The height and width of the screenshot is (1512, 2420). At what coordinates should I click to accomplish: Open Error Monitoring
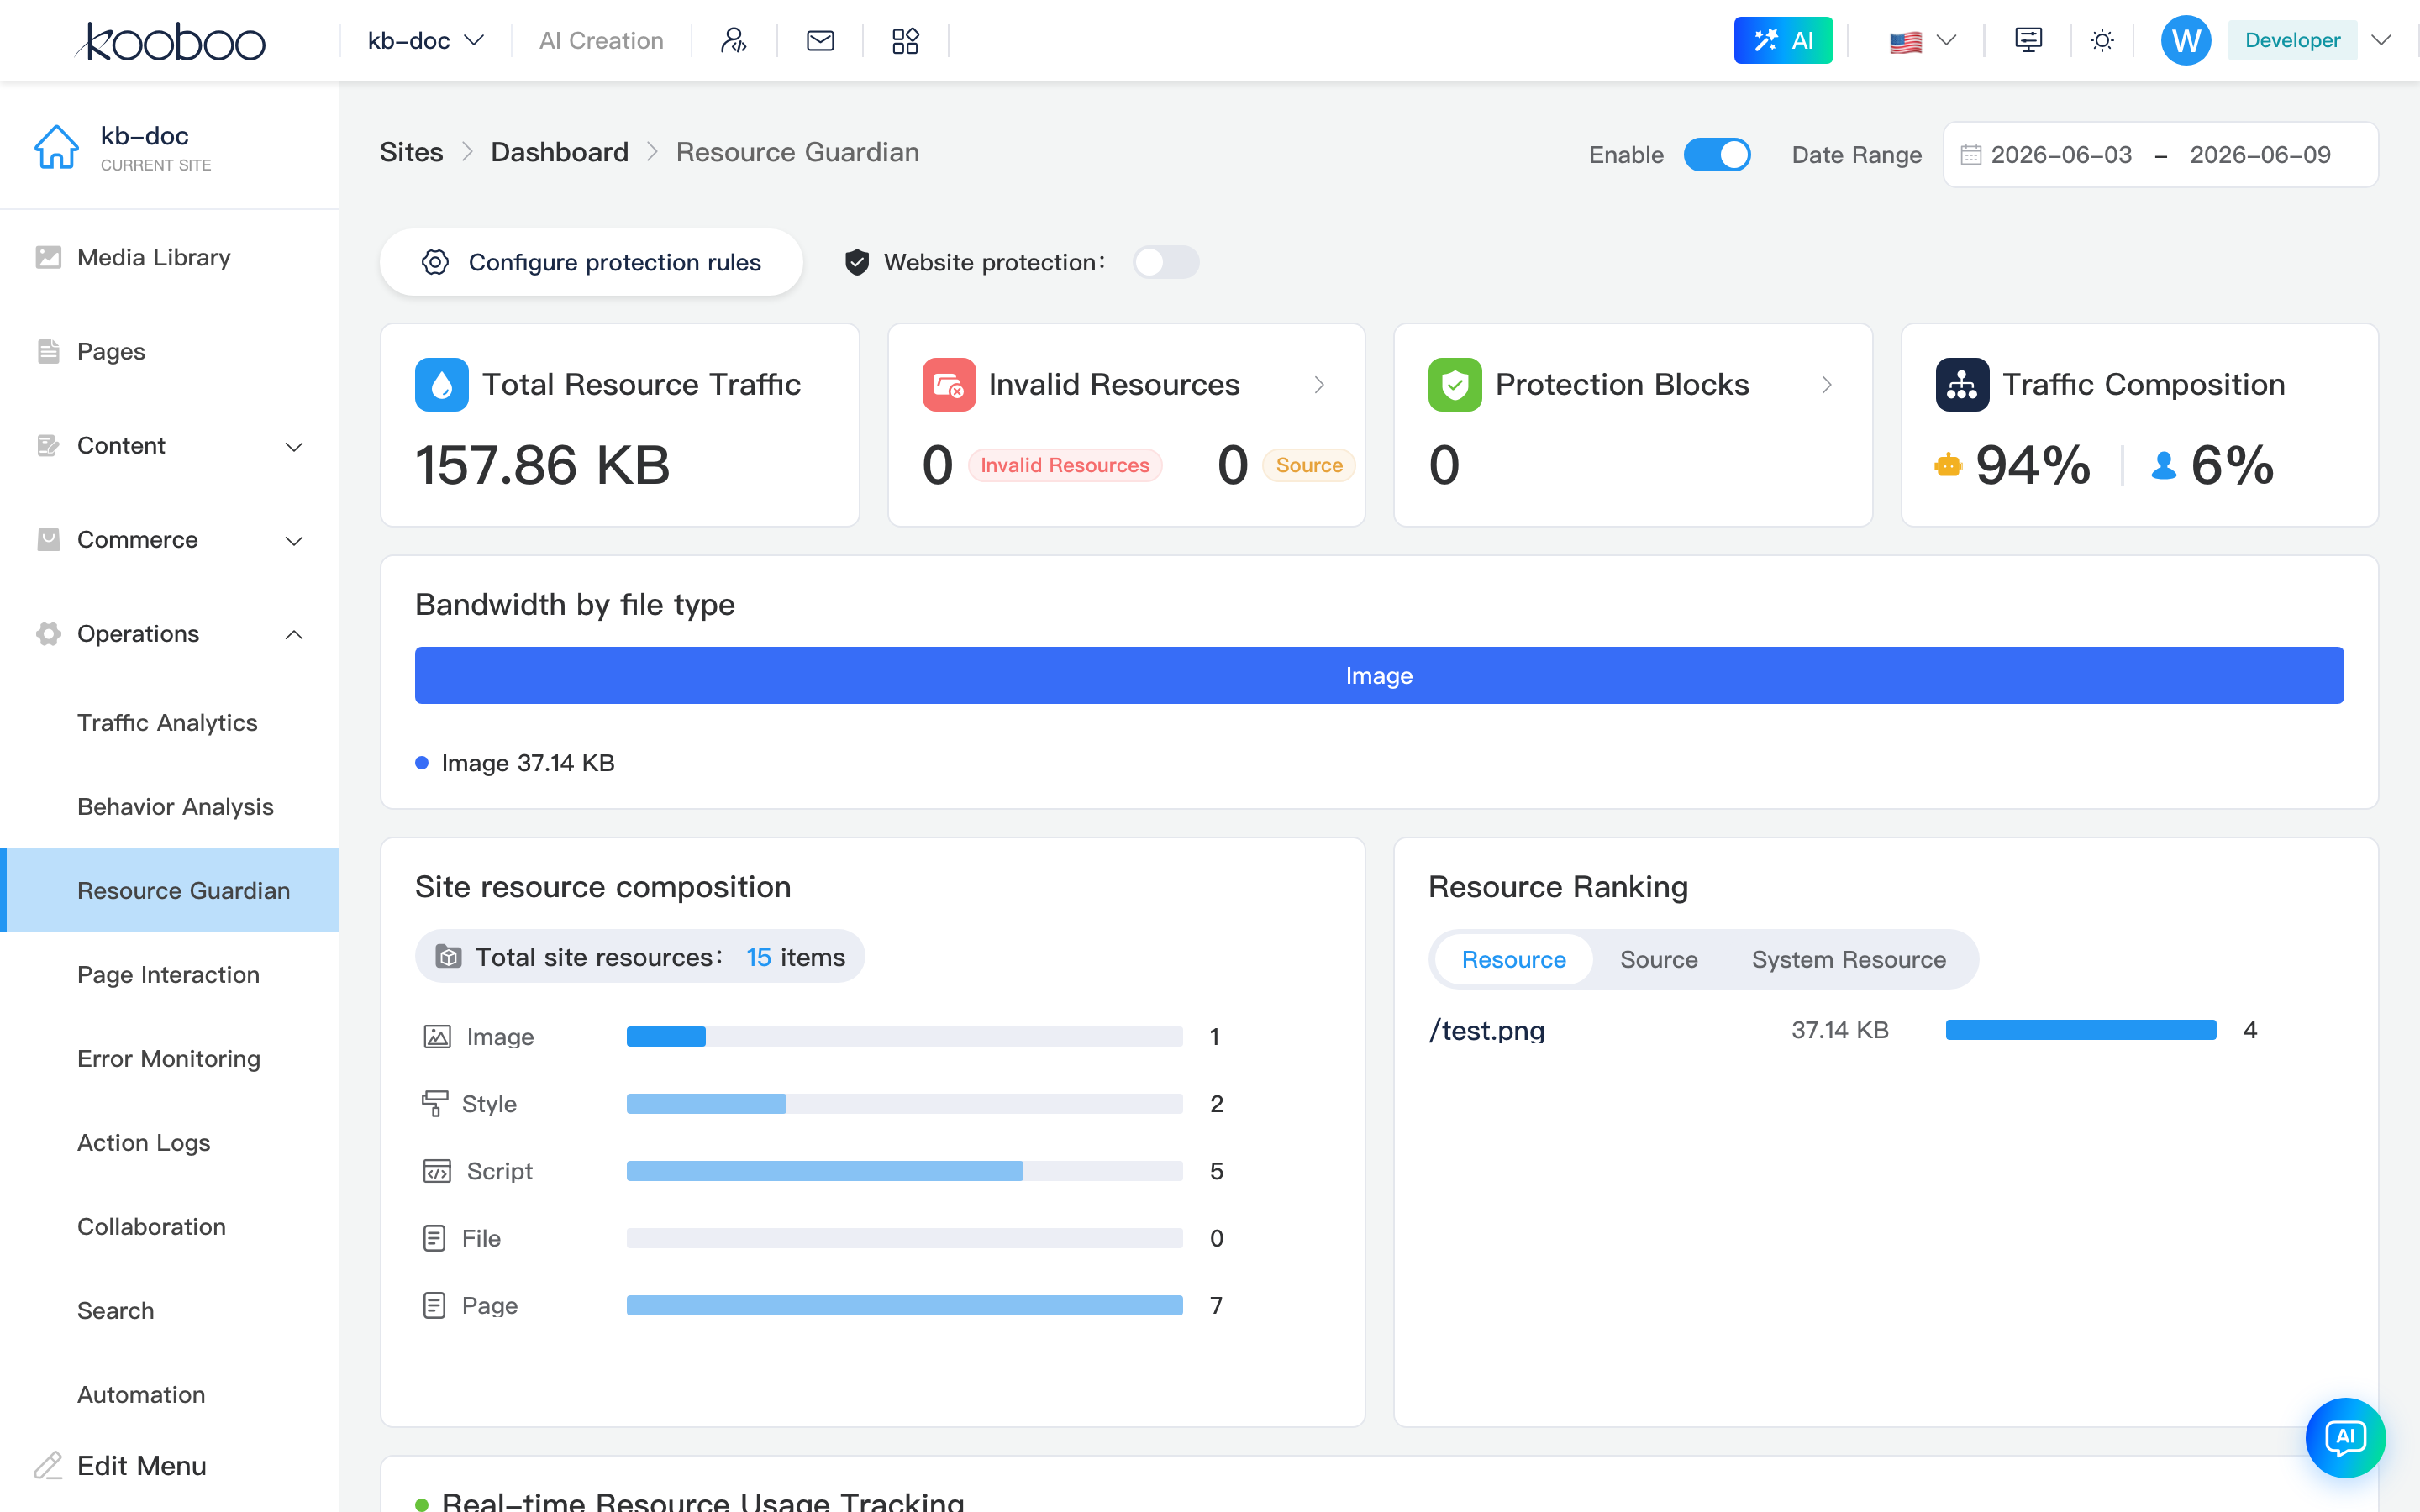point(170,1059)
